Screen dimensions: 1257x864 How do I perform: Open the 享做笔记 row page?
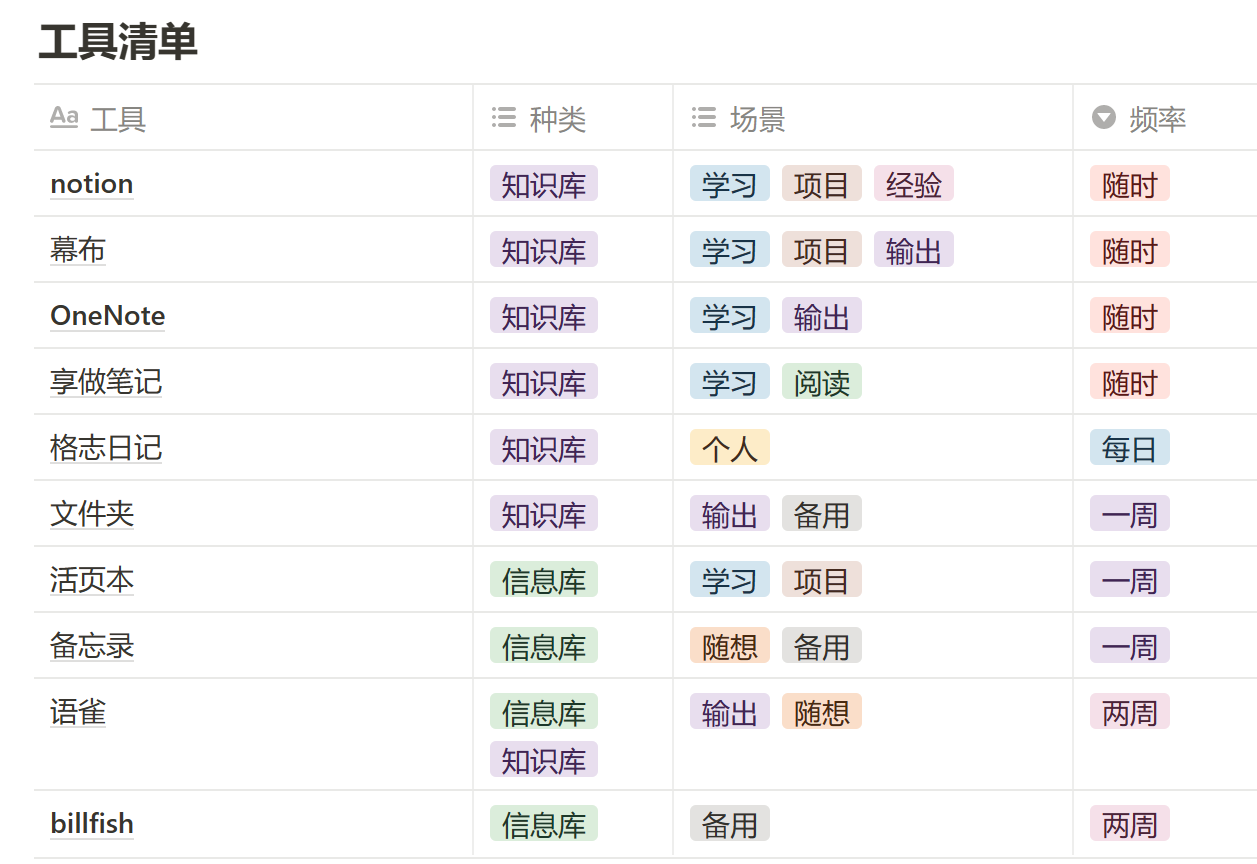[106, 382]
